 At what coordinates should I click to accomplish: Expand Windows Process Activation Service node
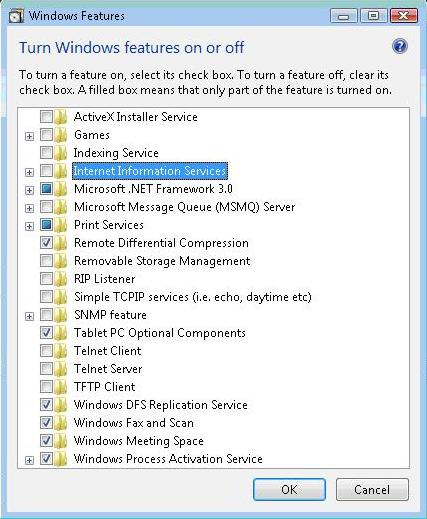coord(29,460)
